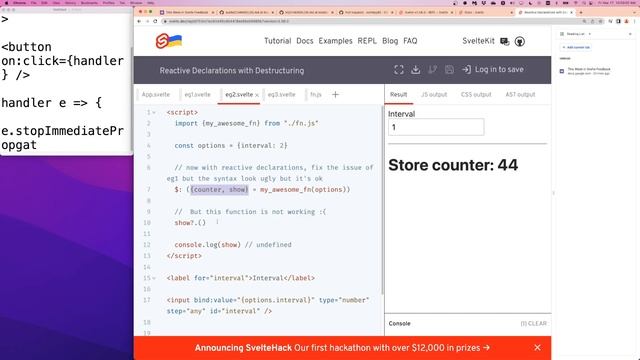Switch to JS output tab
Image resolution: width=640 pixels, height=360 pixels.
434,95
